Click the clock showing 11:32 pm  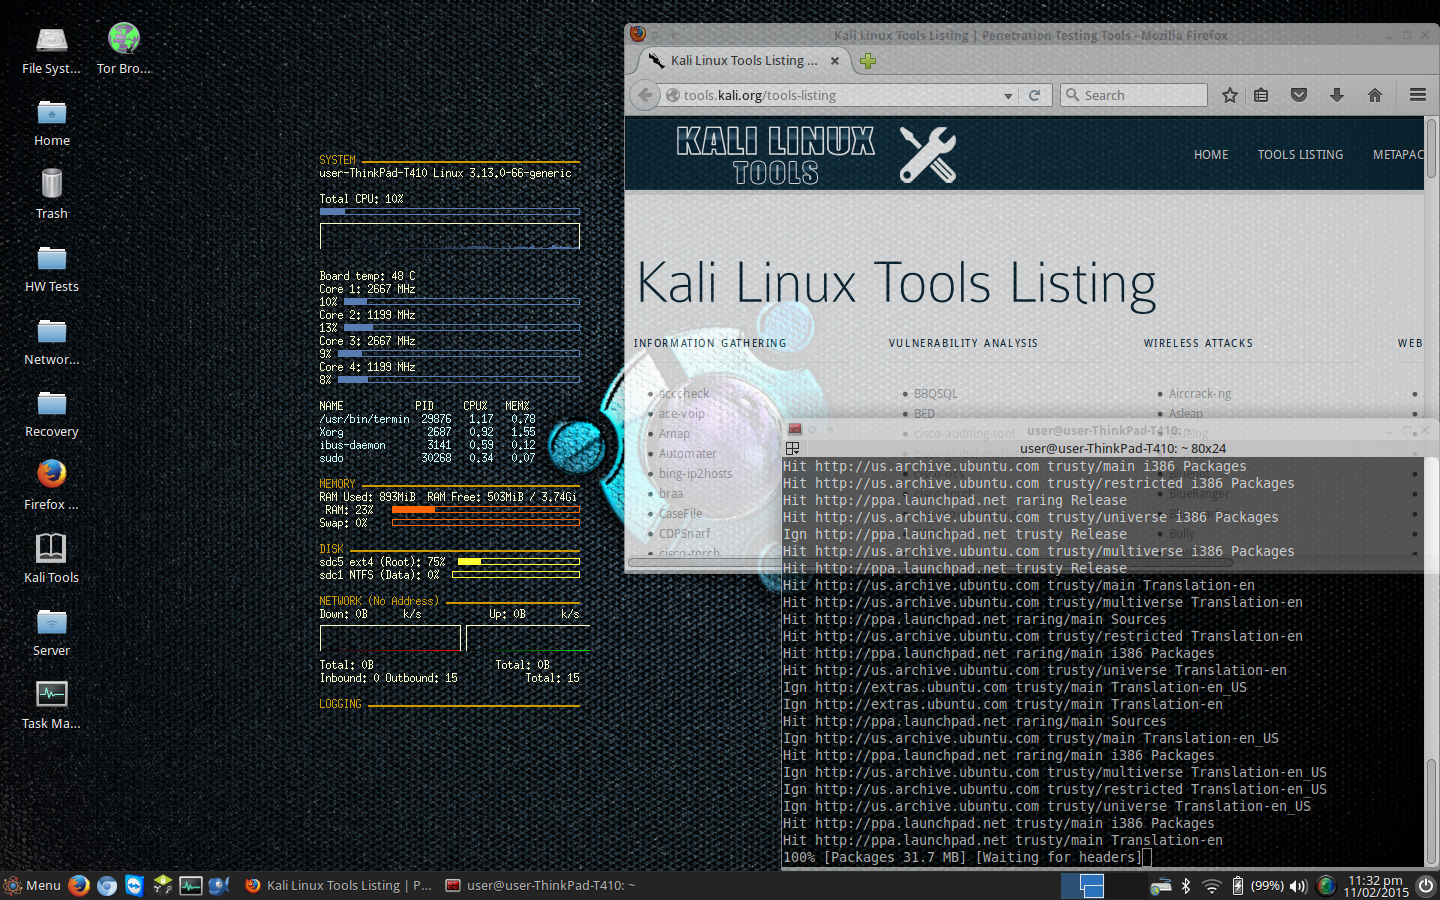(1376, 886)
